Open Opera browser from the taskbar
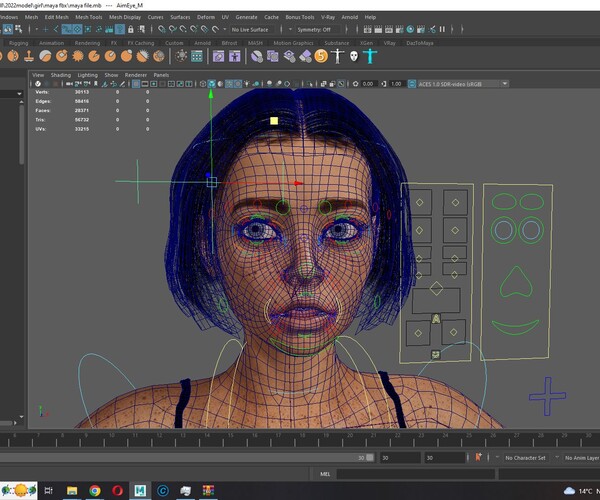The image size is (600, 500). coord(117,490)
